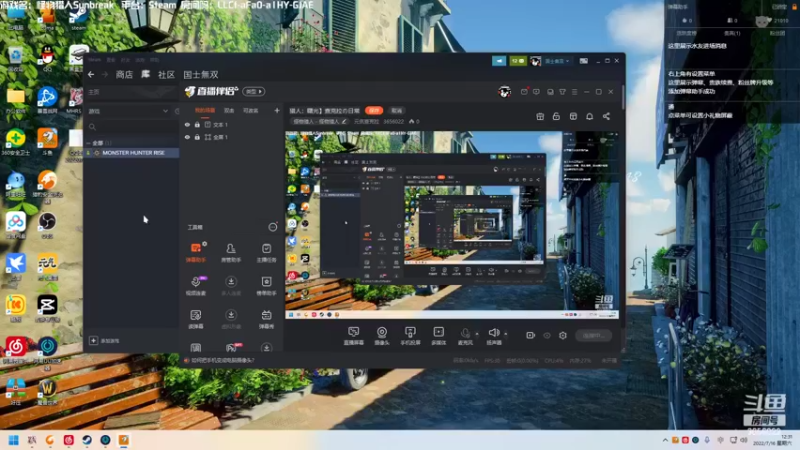
Task: Open the 视频连麦 tool
Action: tap(196, 285)
